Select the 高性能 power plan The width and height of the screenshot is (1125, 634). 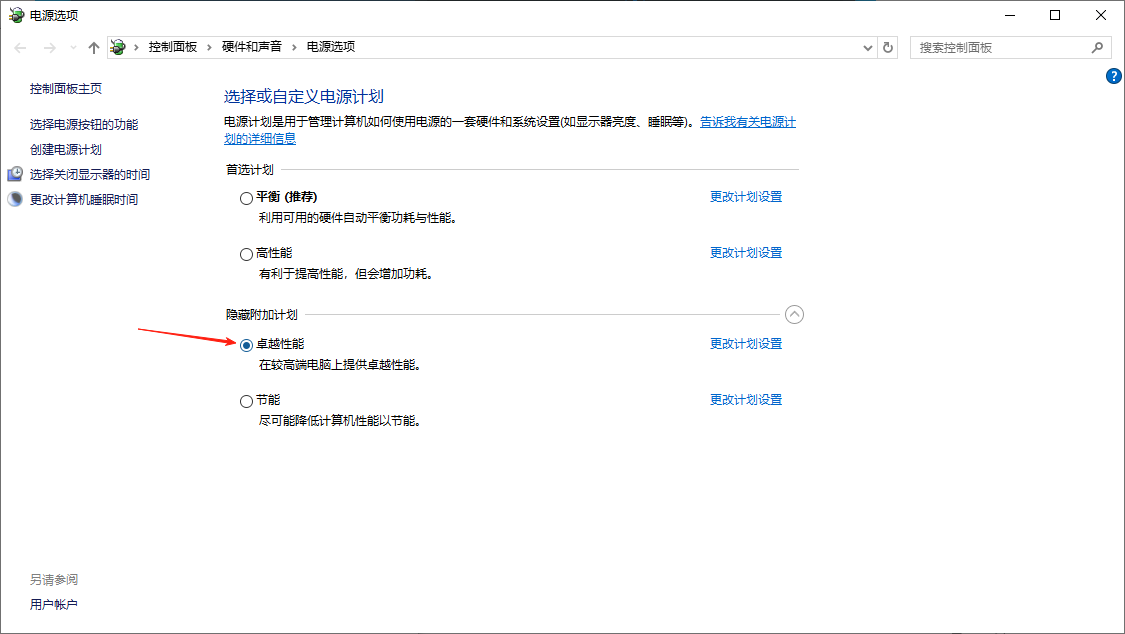pyautogui.click(x=246, y=254)
